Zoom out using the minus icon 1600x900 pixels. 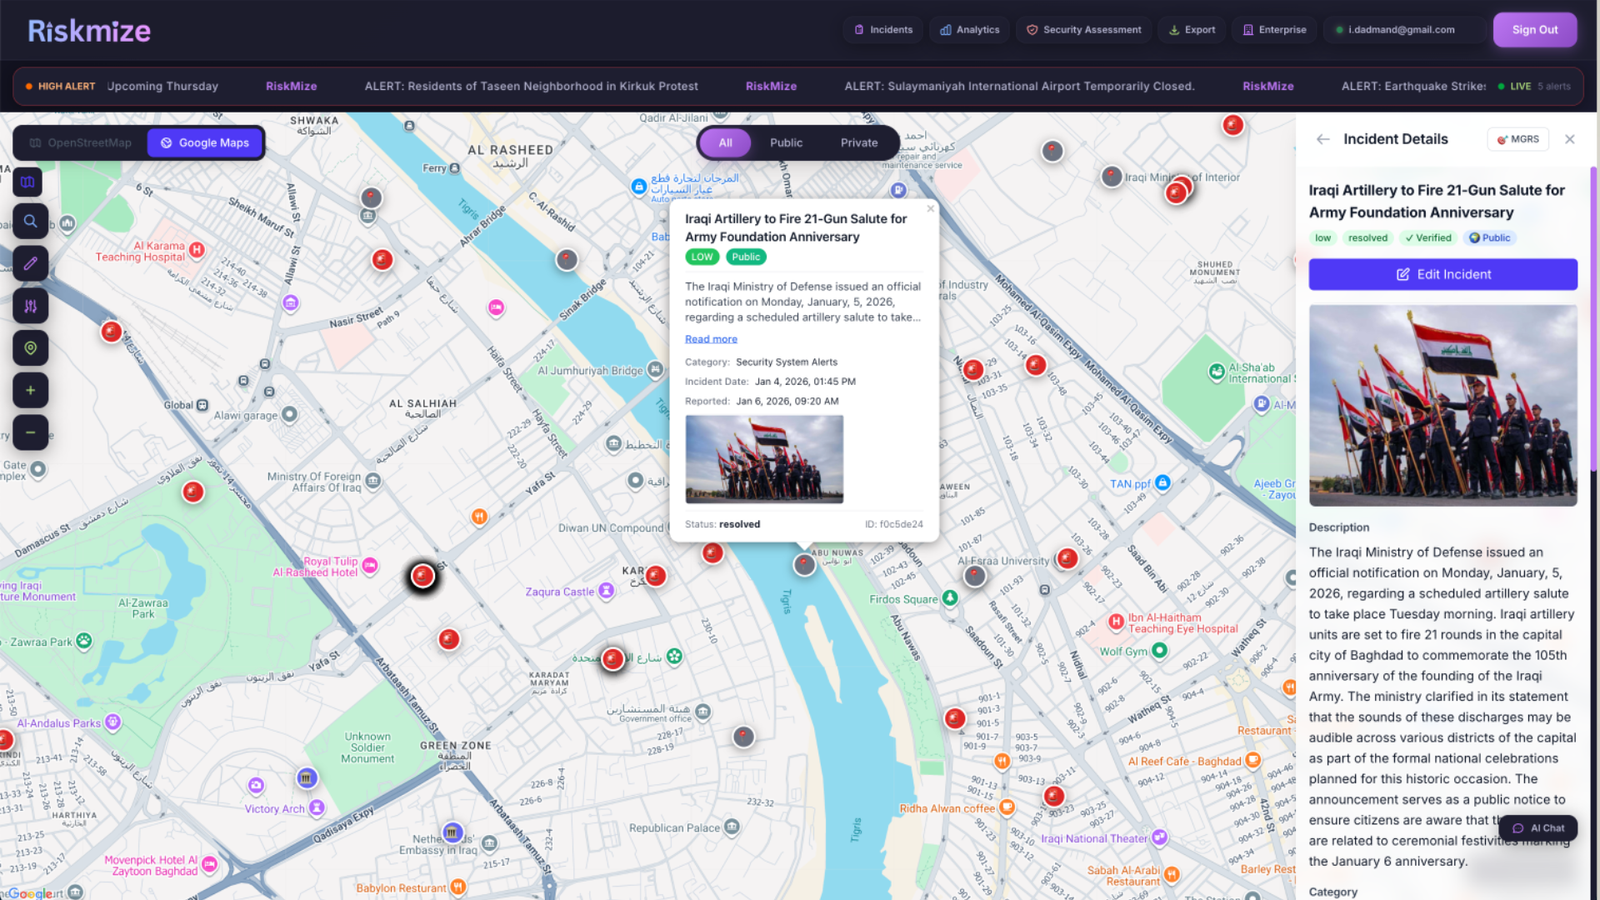(x=30, y=432)
